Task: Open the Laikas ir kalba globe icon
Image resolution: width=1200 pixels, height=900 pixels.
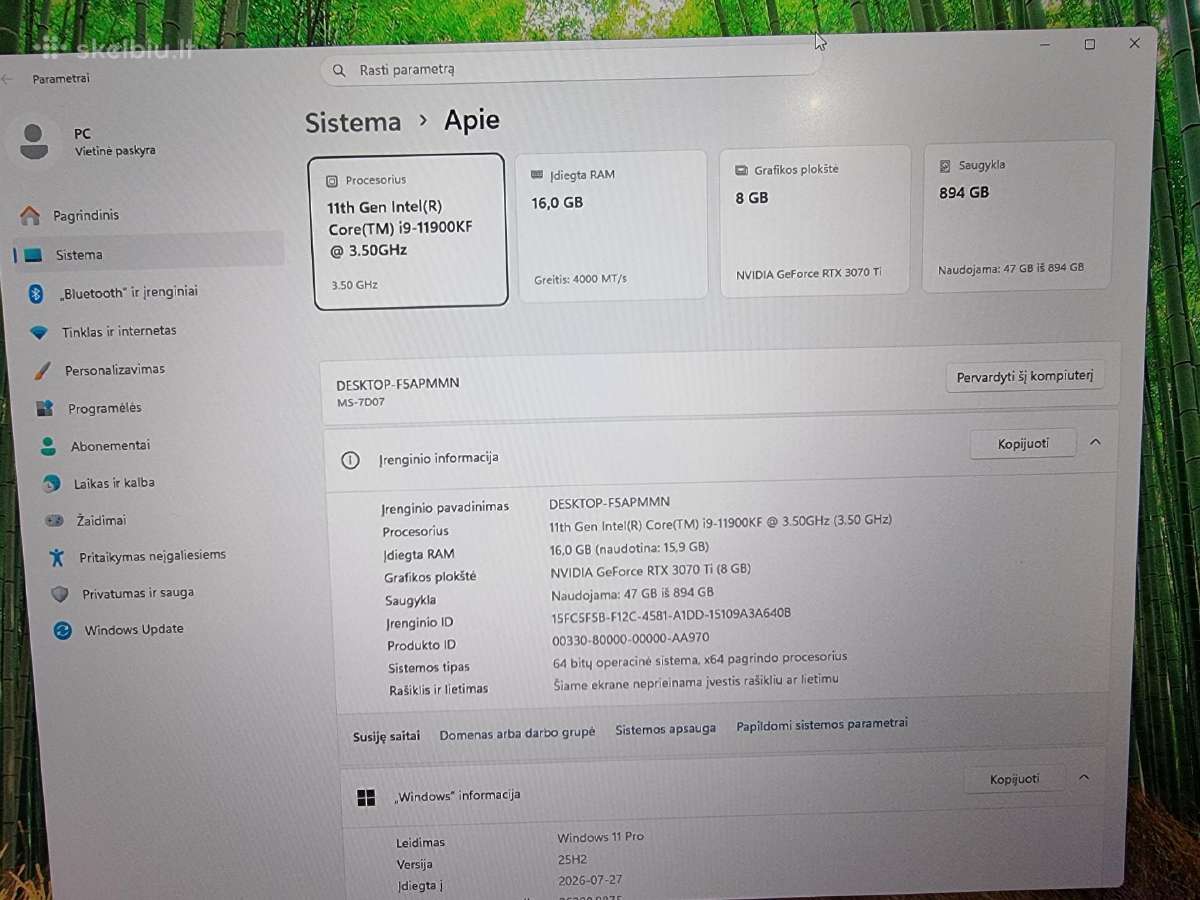Action: click(51, 484)
